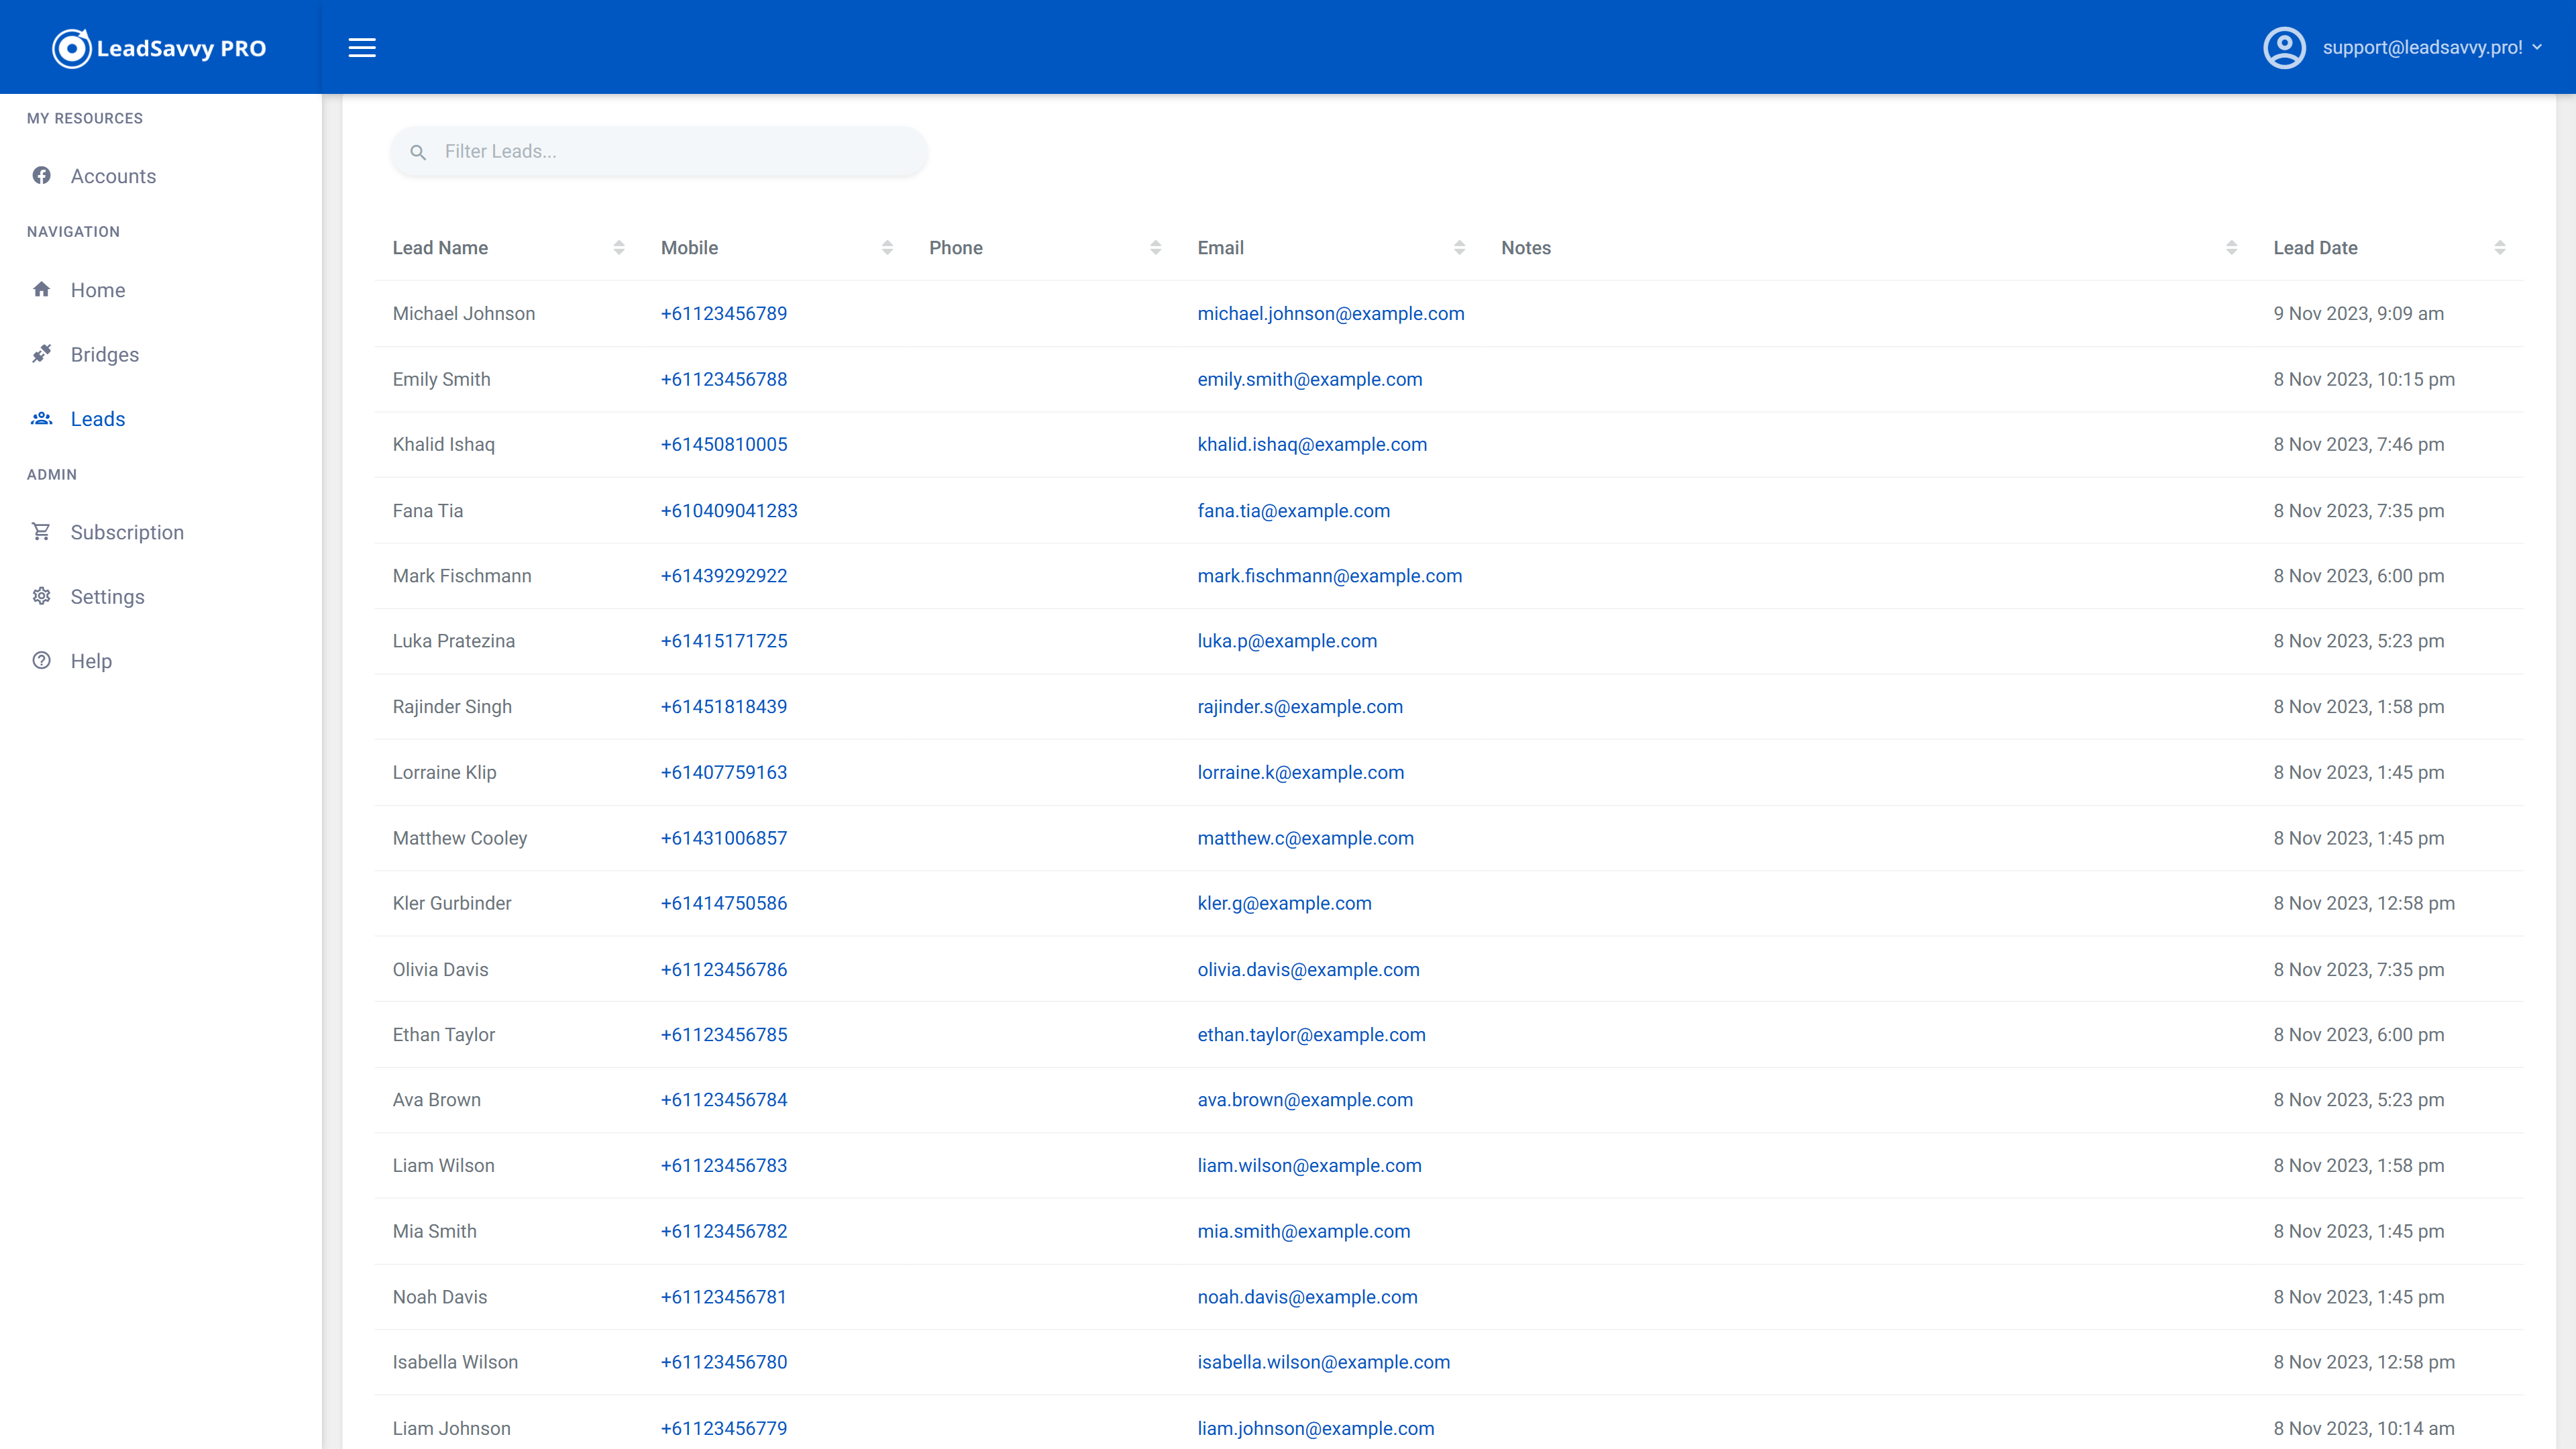Click the Subscription cart icon

pyautogui.click(x=41, y=532)
